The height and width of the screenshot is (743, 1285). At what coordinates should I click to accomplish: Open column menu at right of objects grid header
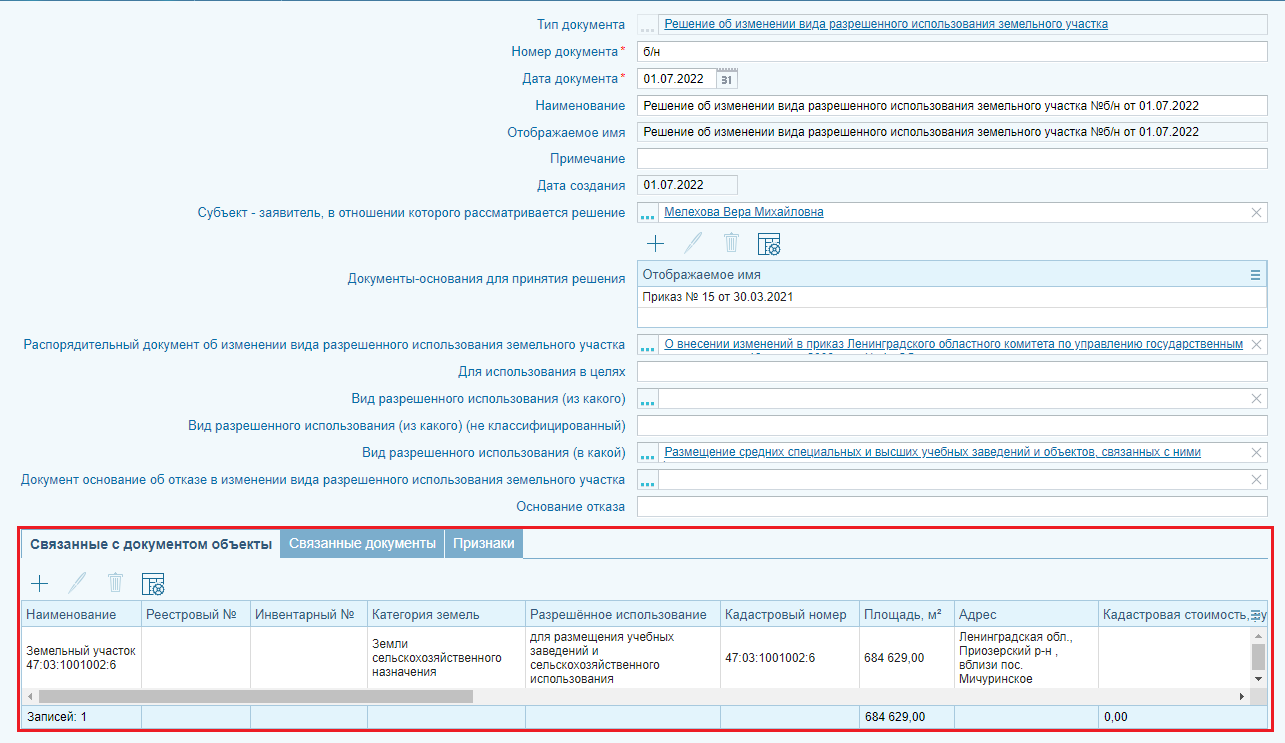[1256, 615]
